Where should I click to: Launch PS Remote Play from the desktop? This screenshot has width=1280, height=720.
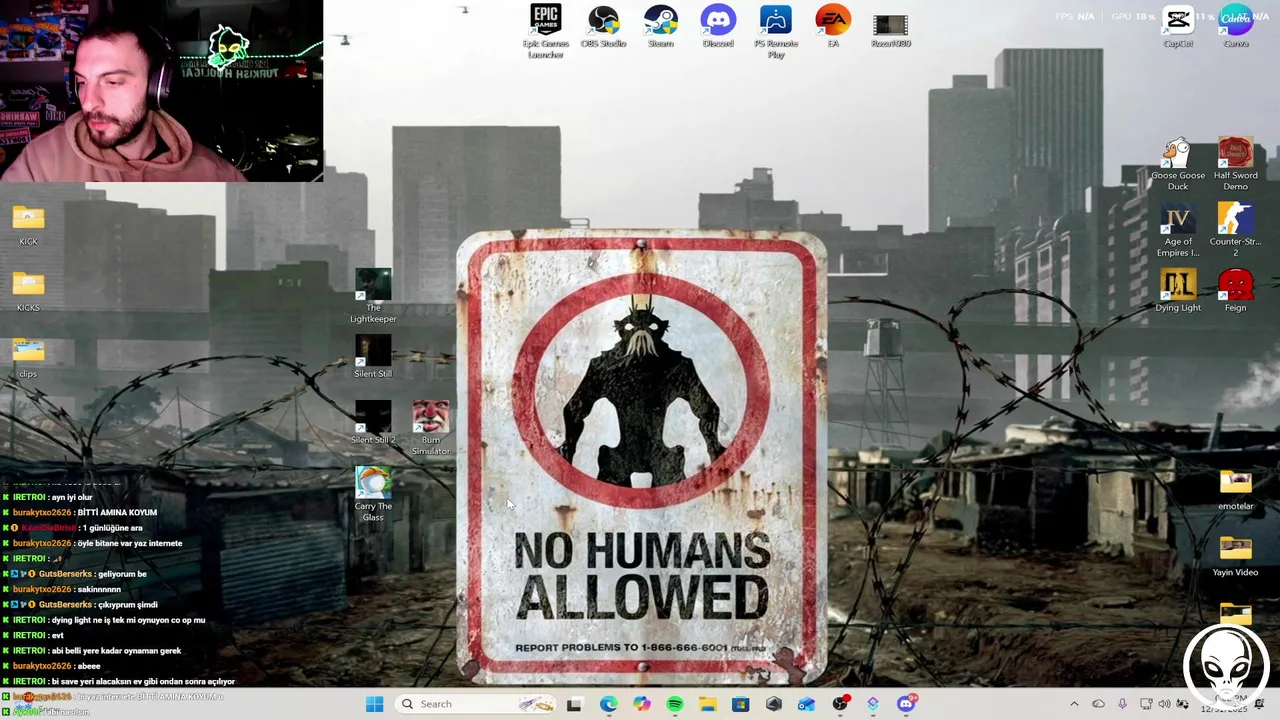click(776, 31)
